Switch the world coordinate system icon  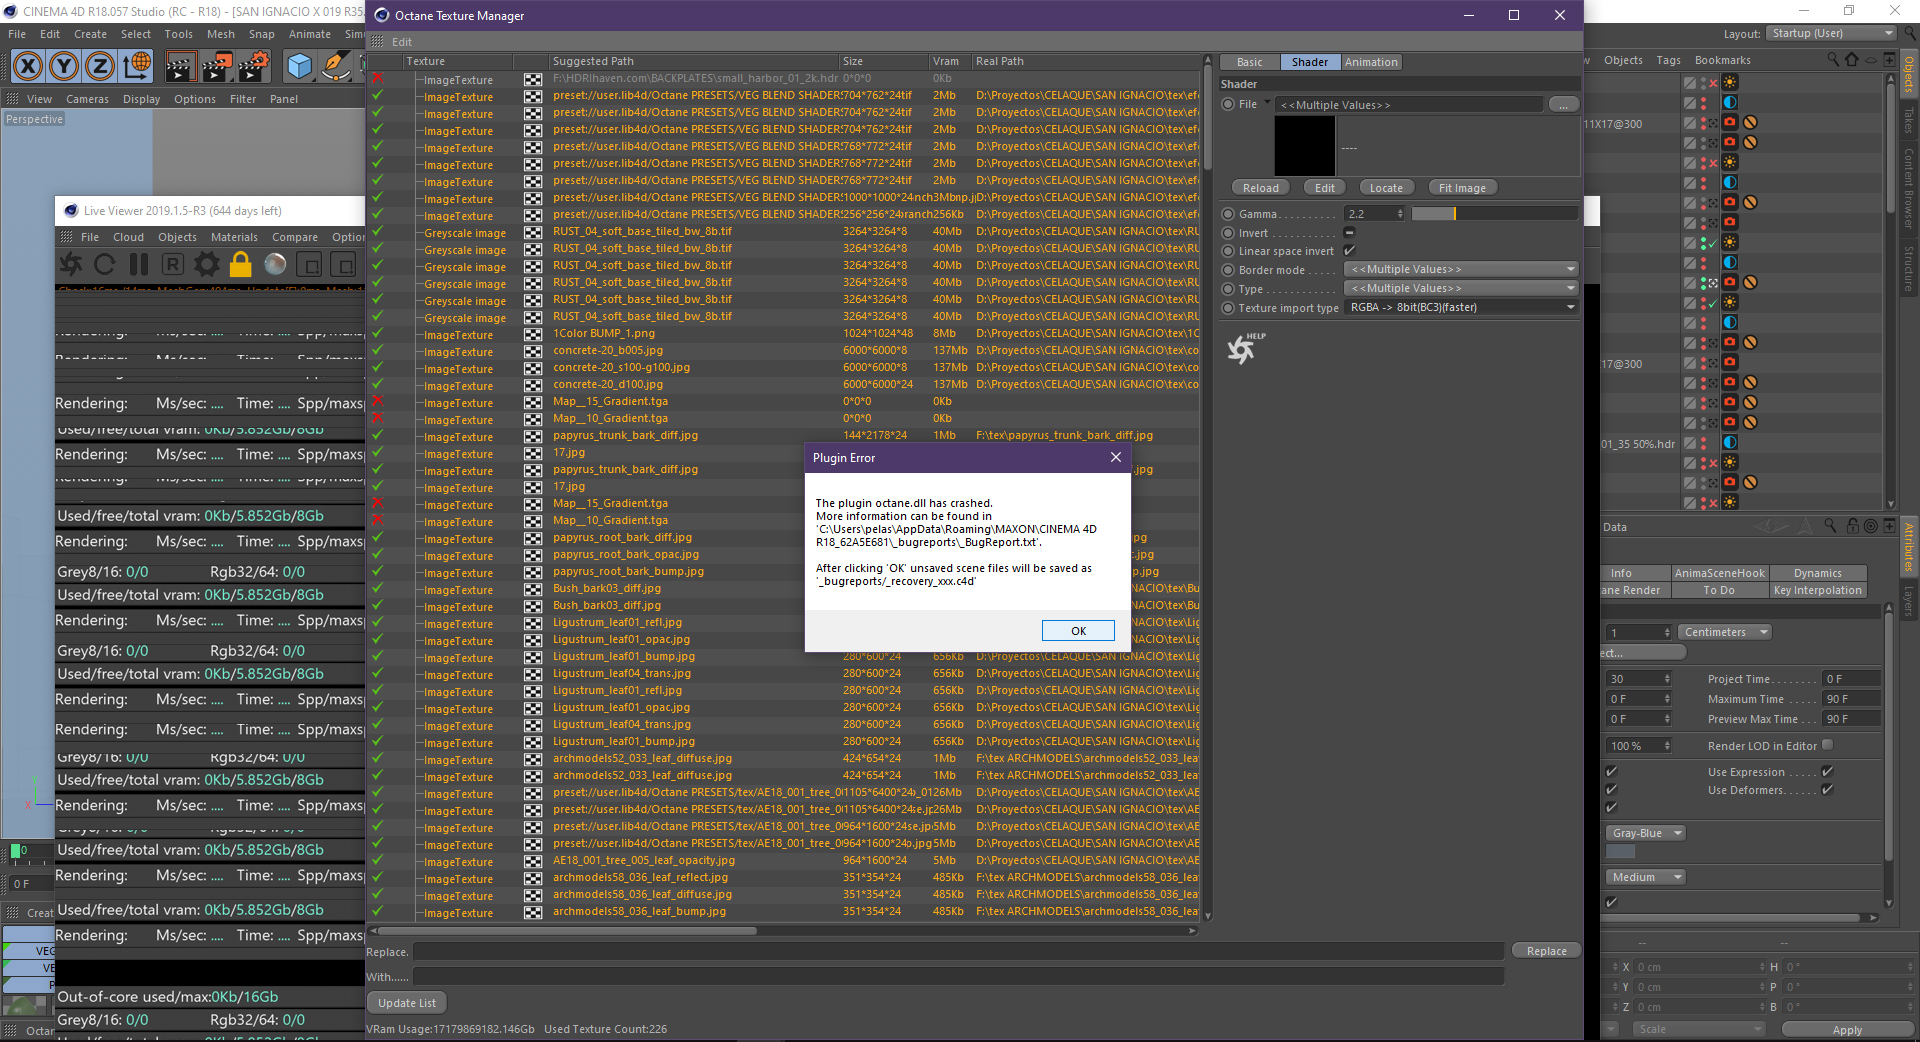[x=137, y=66]
